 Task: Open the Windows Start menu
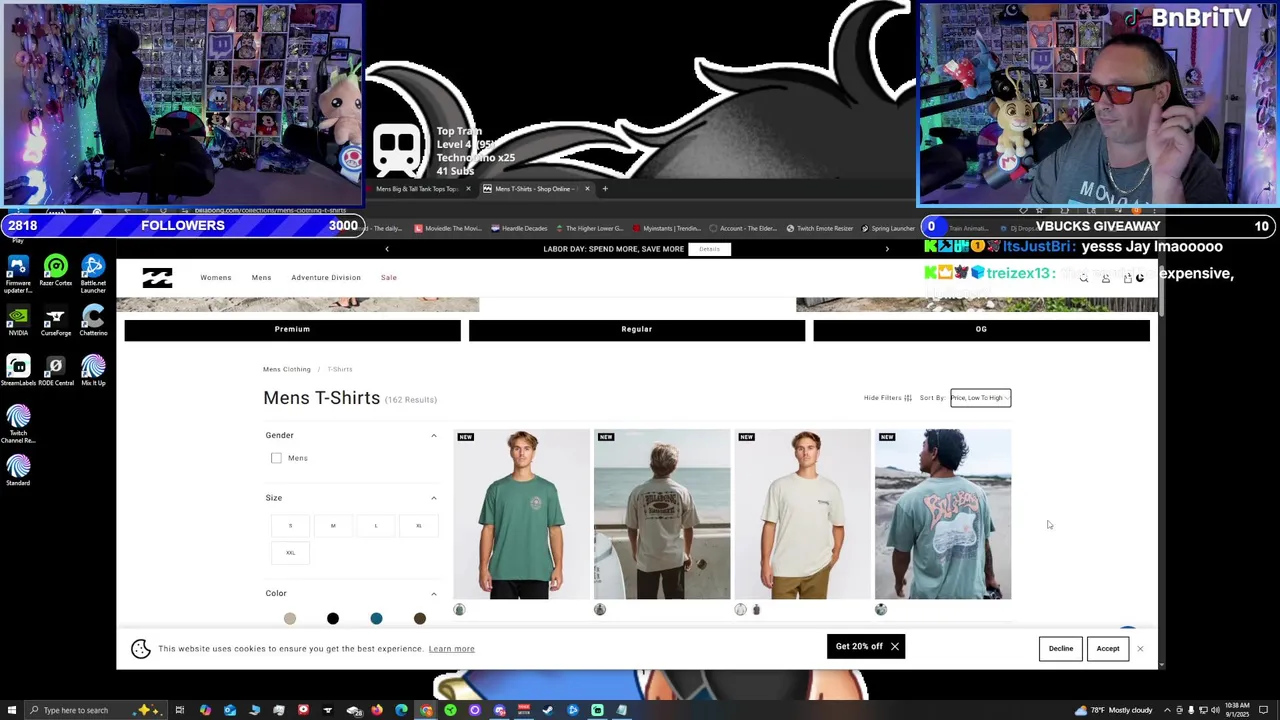click(x=10, y=710)
